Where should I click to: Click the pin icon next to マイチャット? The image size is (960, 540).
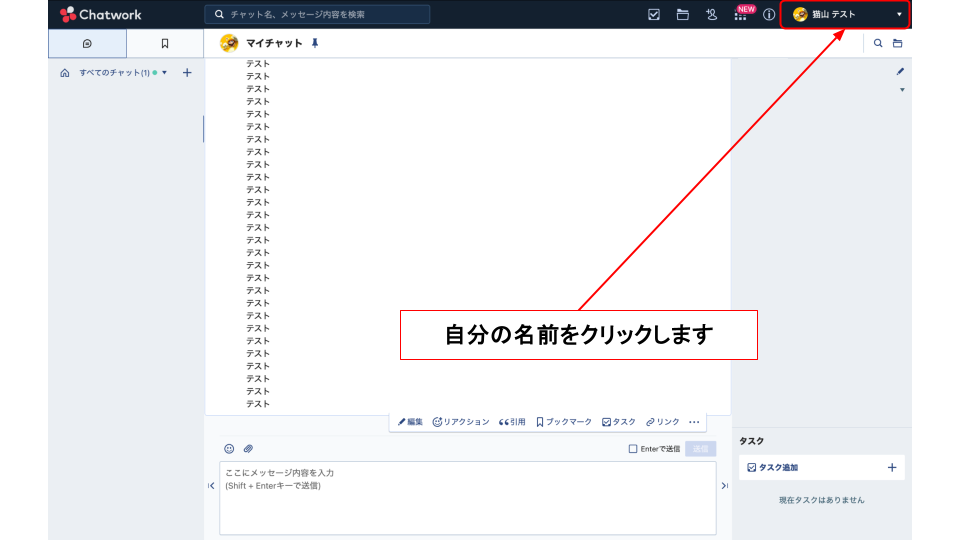(x=315, y=44)
